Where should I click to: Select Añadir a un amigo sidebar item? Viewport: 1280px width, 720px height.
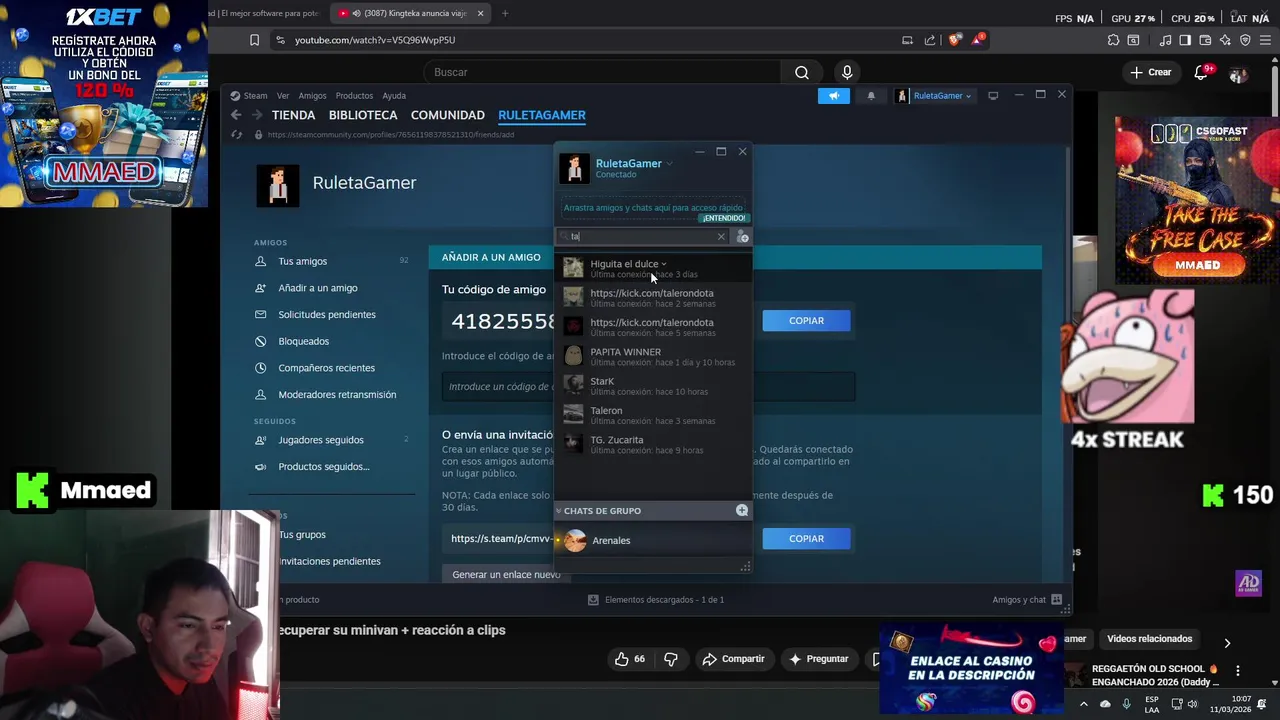coord(318,288)
